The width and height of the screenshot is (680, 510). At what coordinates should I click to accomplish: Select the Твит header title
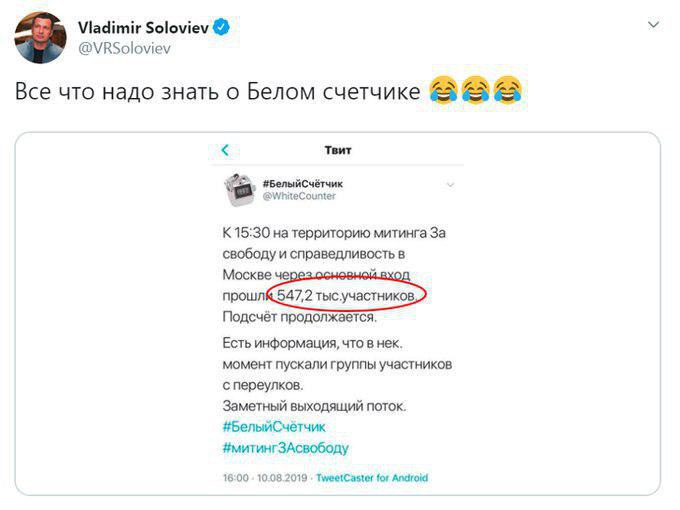338,151
